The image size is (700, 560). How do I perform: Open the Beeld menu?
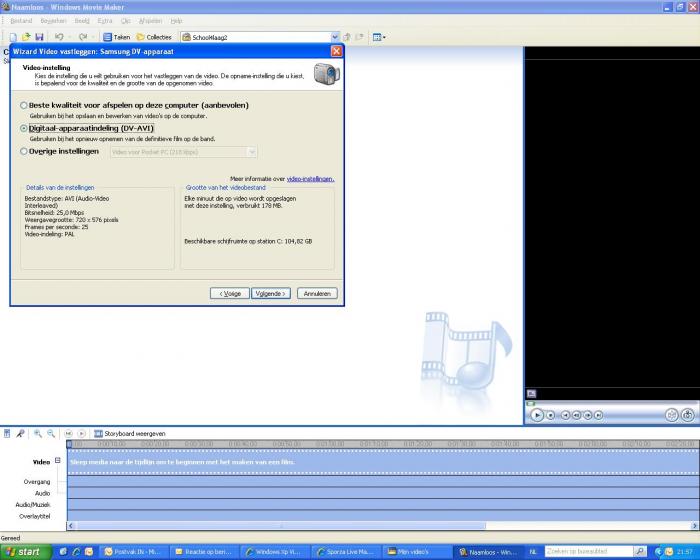pyautogui.click(x=82, y=21)
